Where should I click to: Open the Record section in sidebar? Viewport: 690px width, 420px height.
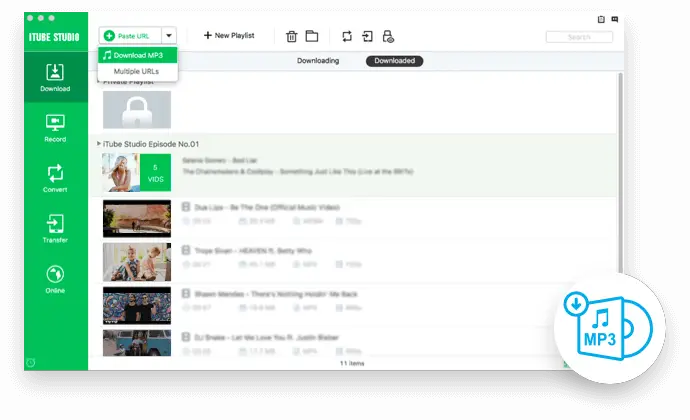(55, 128)
